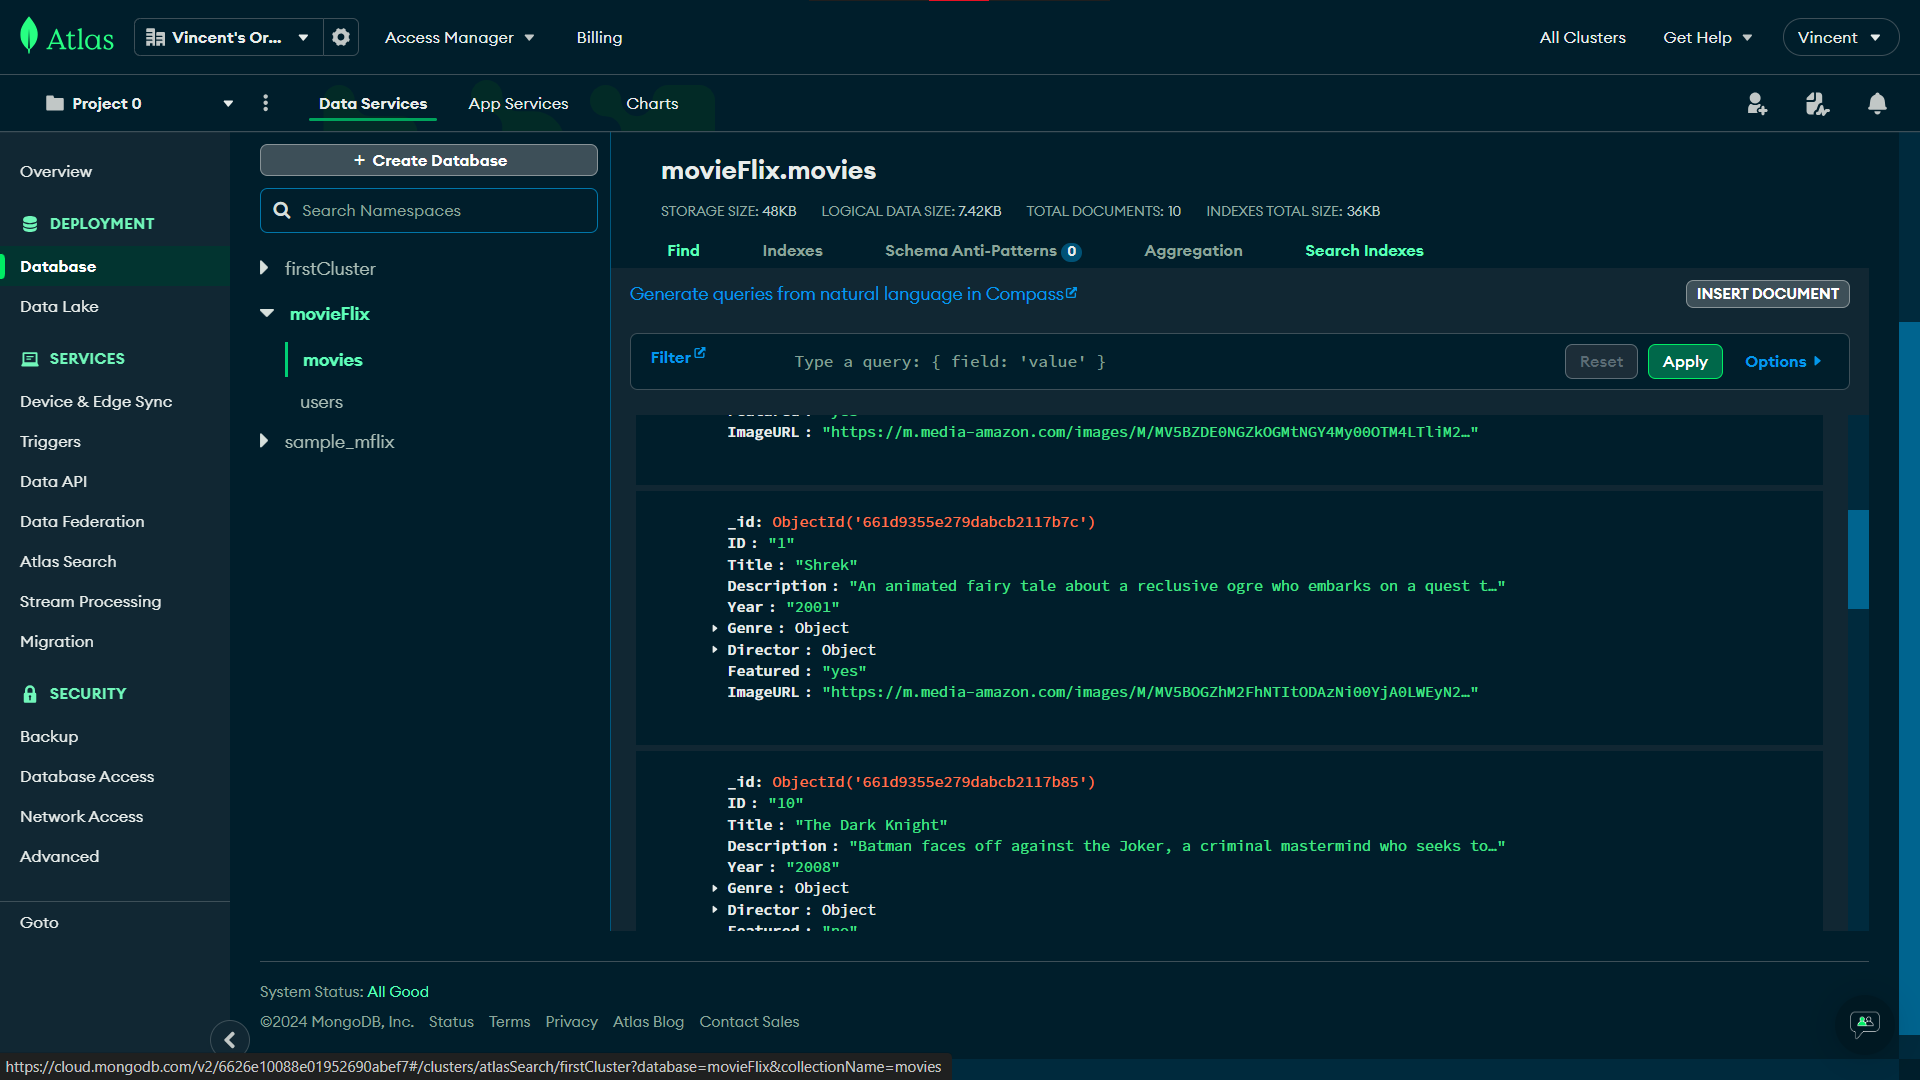Open alerts bell icon
This screenshot has width=1920, height=1080.
click(x=1877, y=103)
